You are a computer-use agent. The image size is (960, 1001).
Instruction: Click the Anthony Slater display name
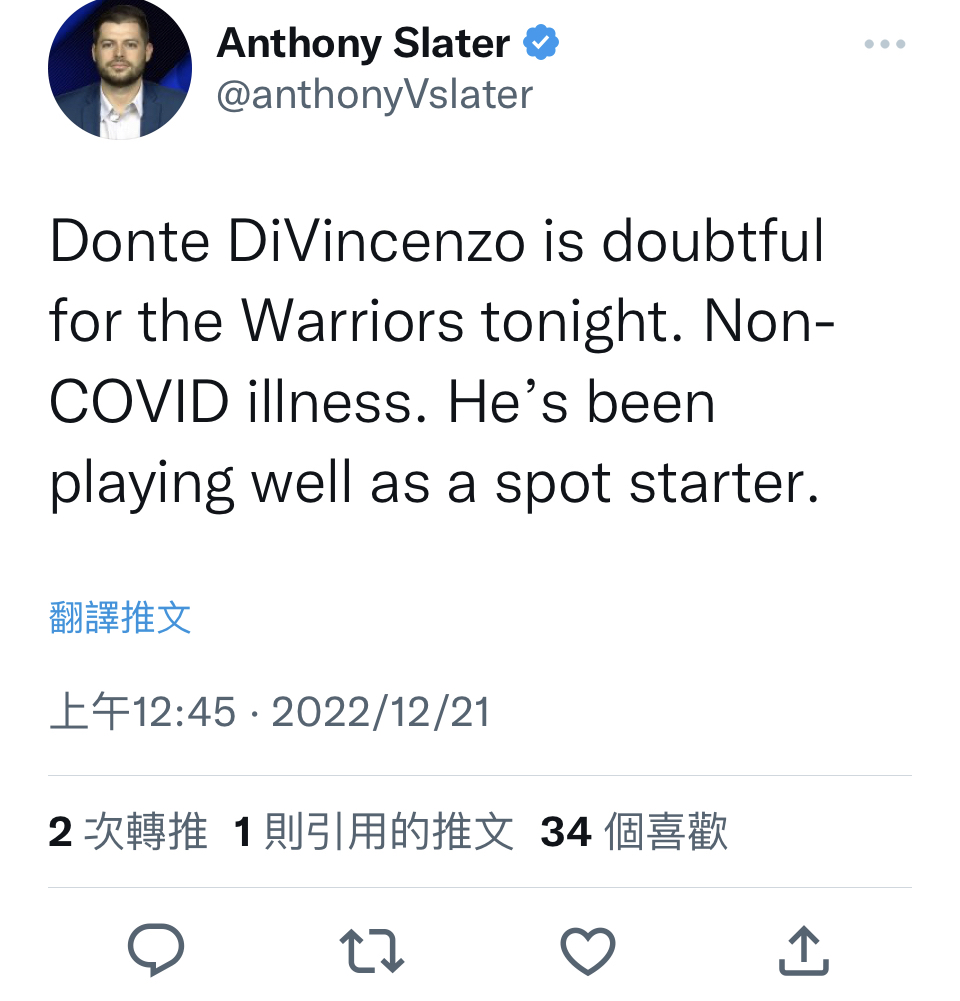click(363, 43)
